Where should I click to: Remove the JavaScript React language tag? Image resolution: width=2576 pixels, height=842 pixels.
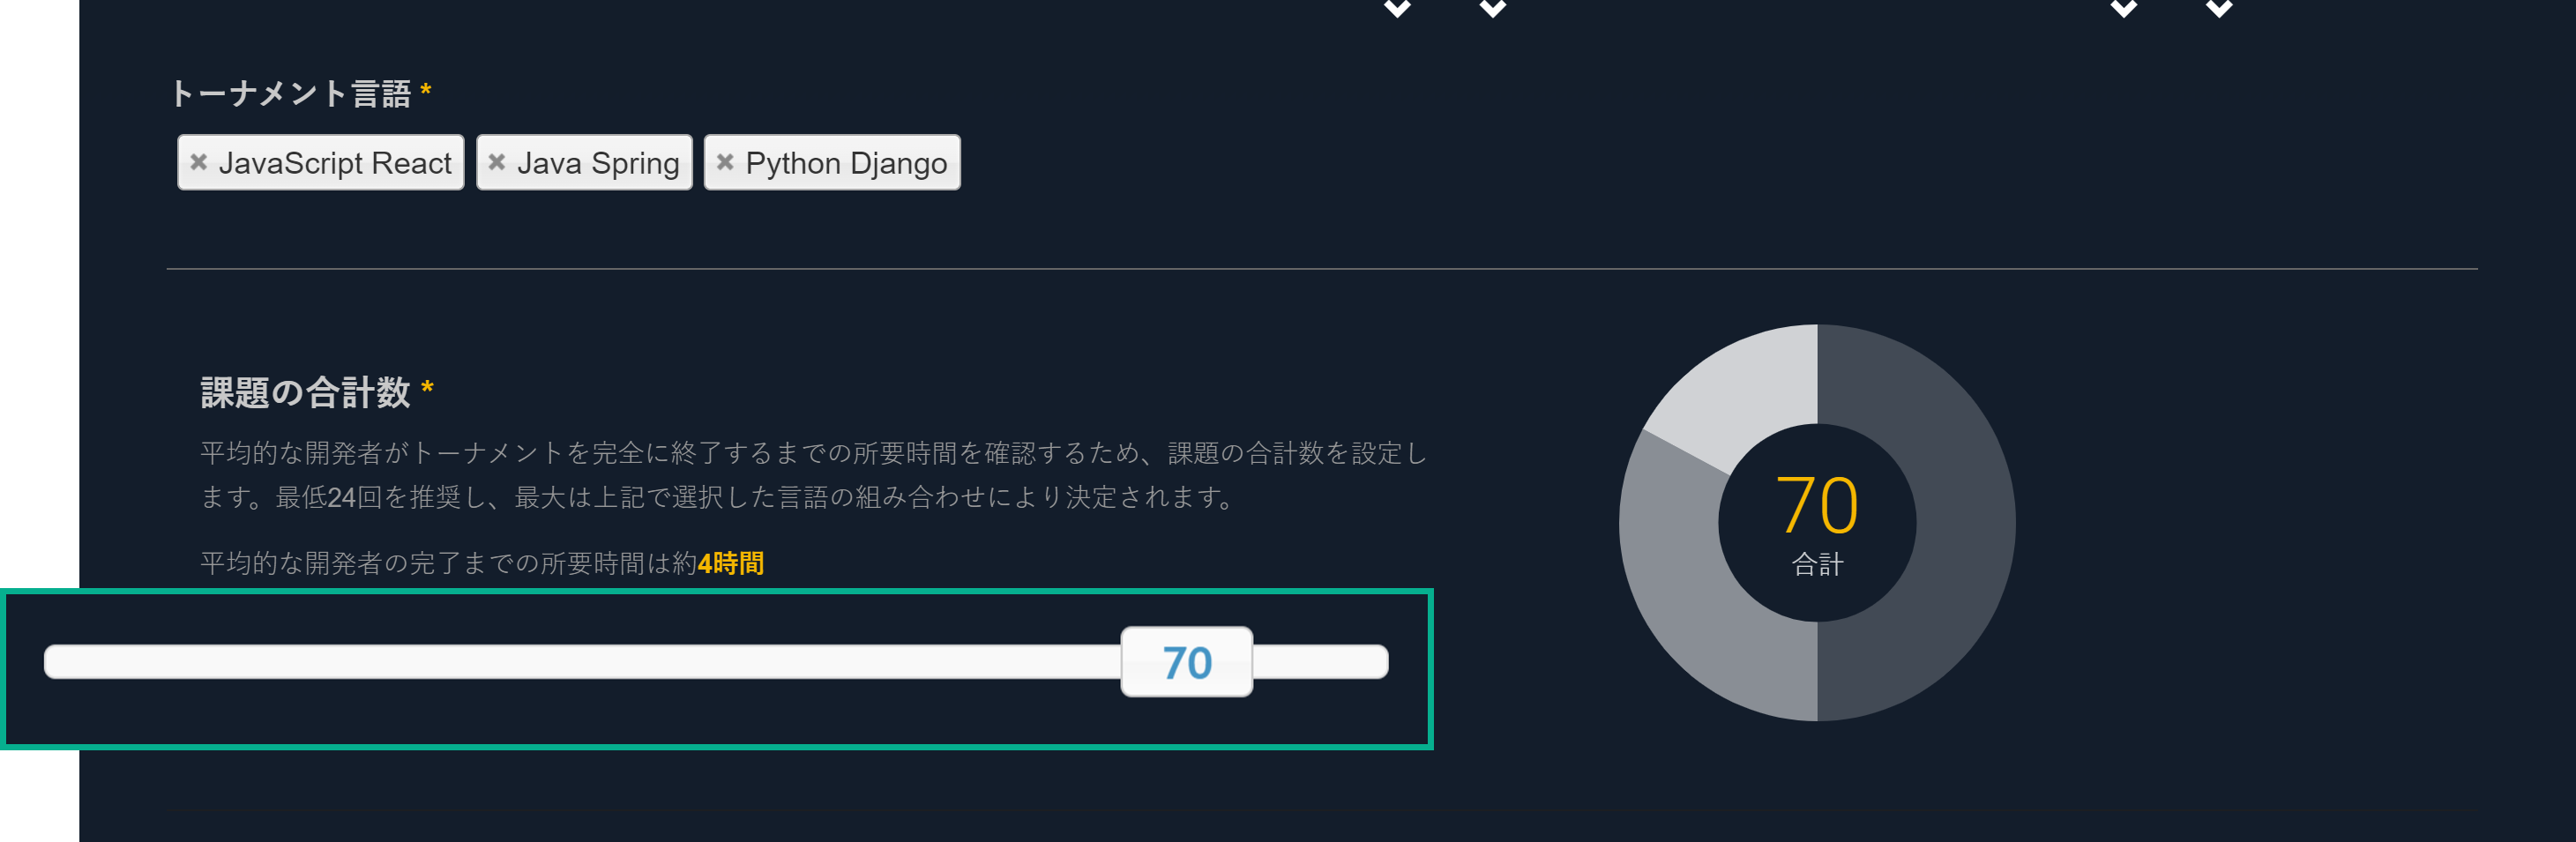tap(198, 162)
